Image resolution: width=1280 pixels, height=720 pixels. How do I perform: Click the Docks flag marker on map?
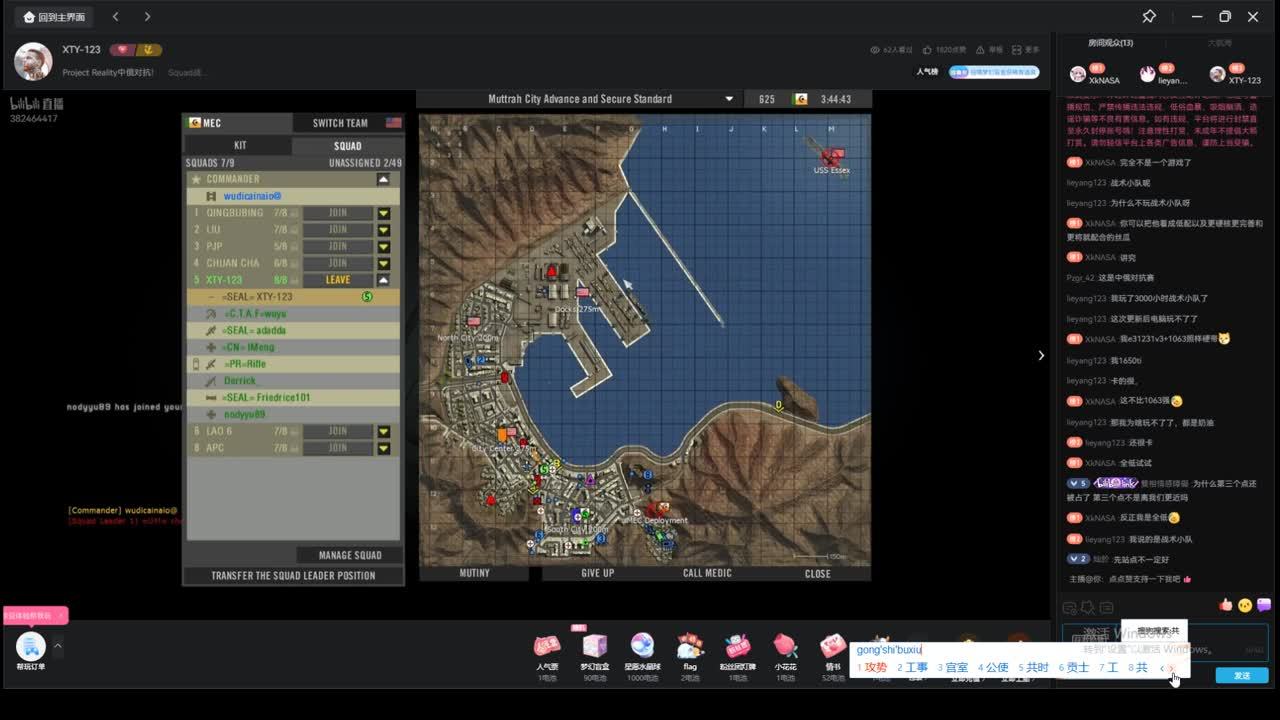pos(582,293)
